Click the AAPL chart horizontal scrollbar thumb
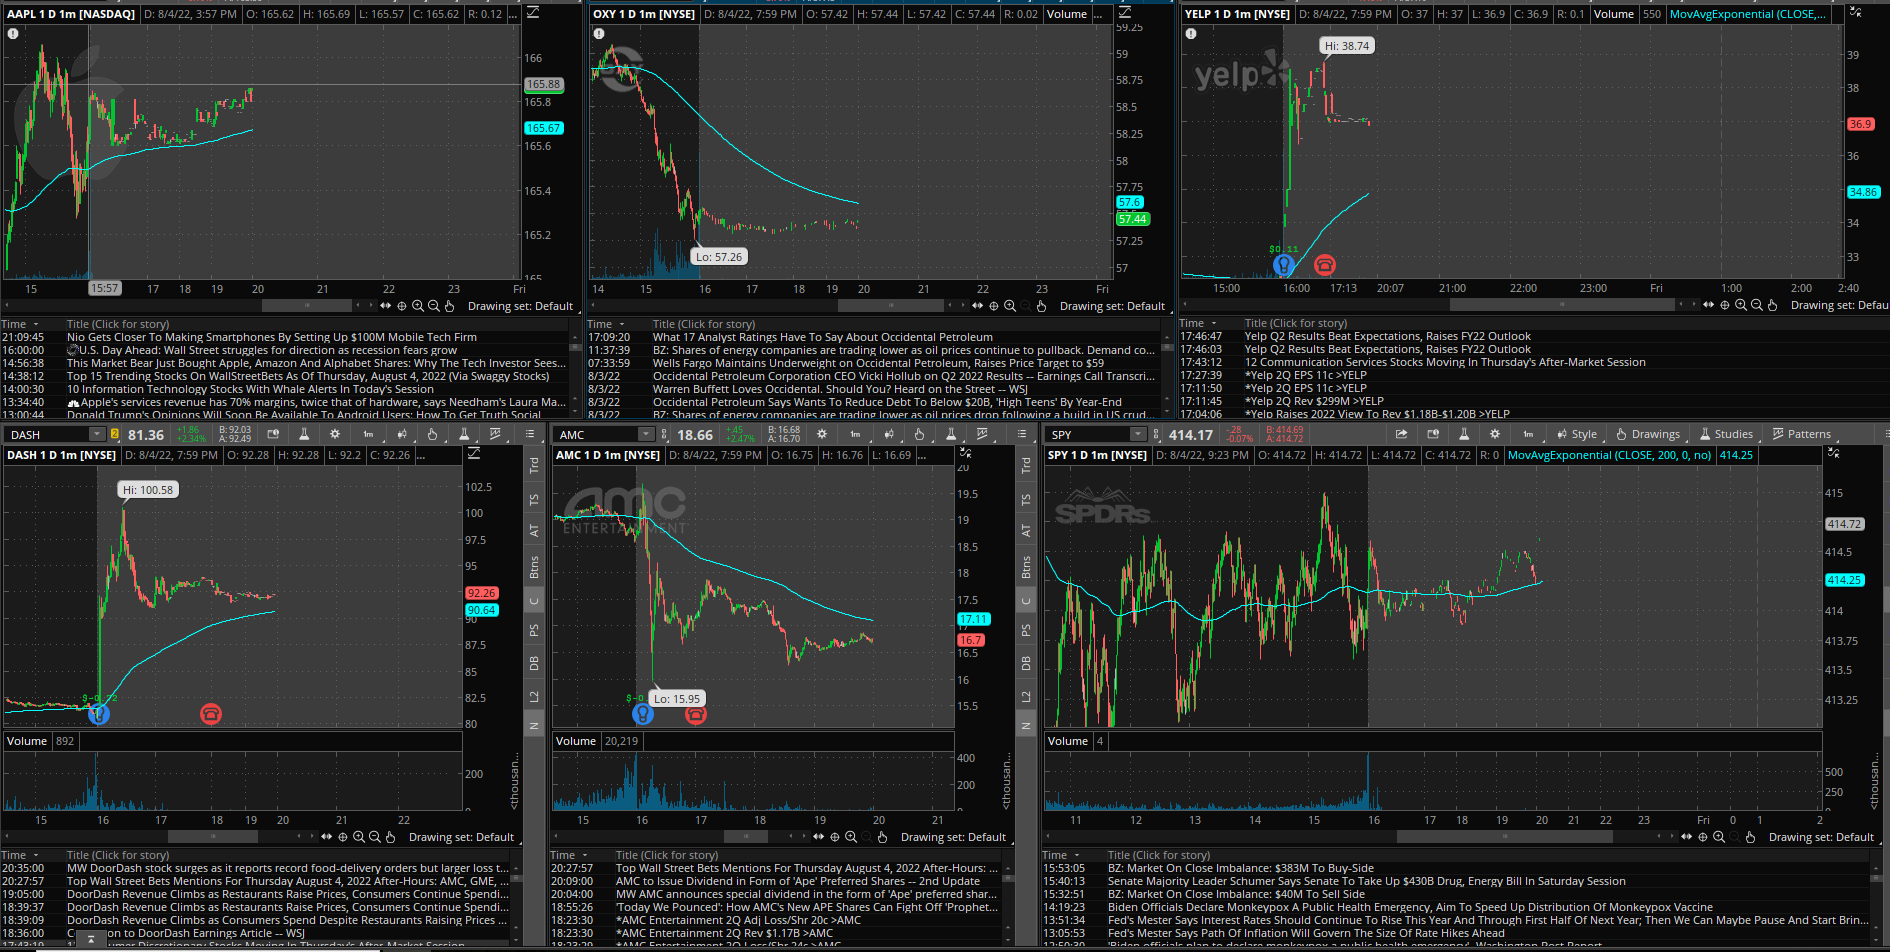1890x952 pixels. (x=307, y=306)
